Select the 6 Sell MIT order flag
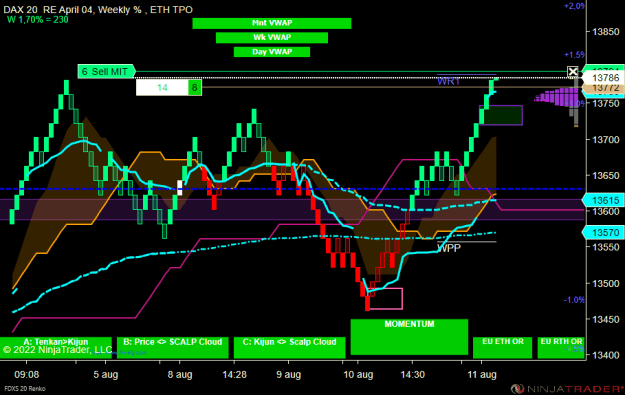625x395 pixels. pos(106,72)
